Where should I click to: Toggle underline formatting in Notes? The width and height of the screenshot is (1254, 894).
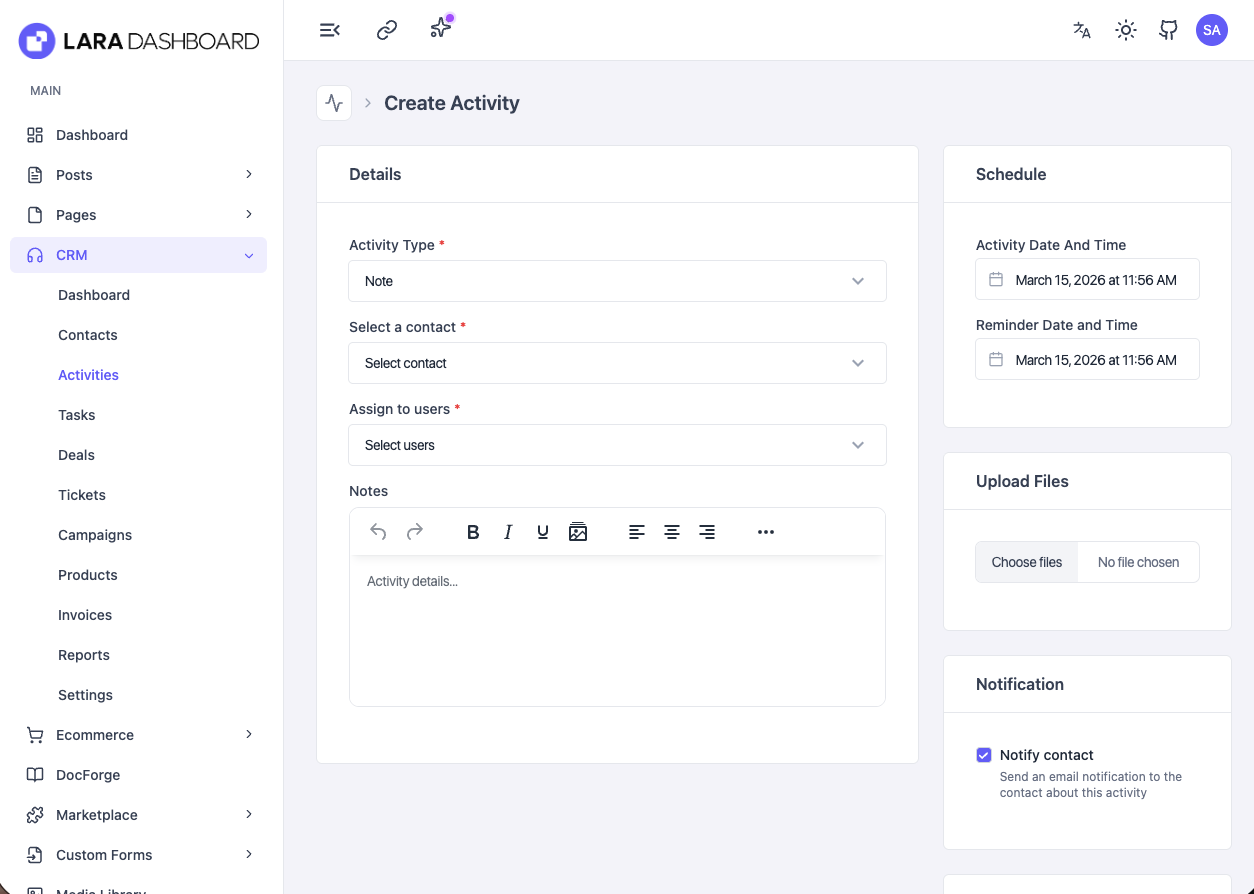[x=543, y=532]
